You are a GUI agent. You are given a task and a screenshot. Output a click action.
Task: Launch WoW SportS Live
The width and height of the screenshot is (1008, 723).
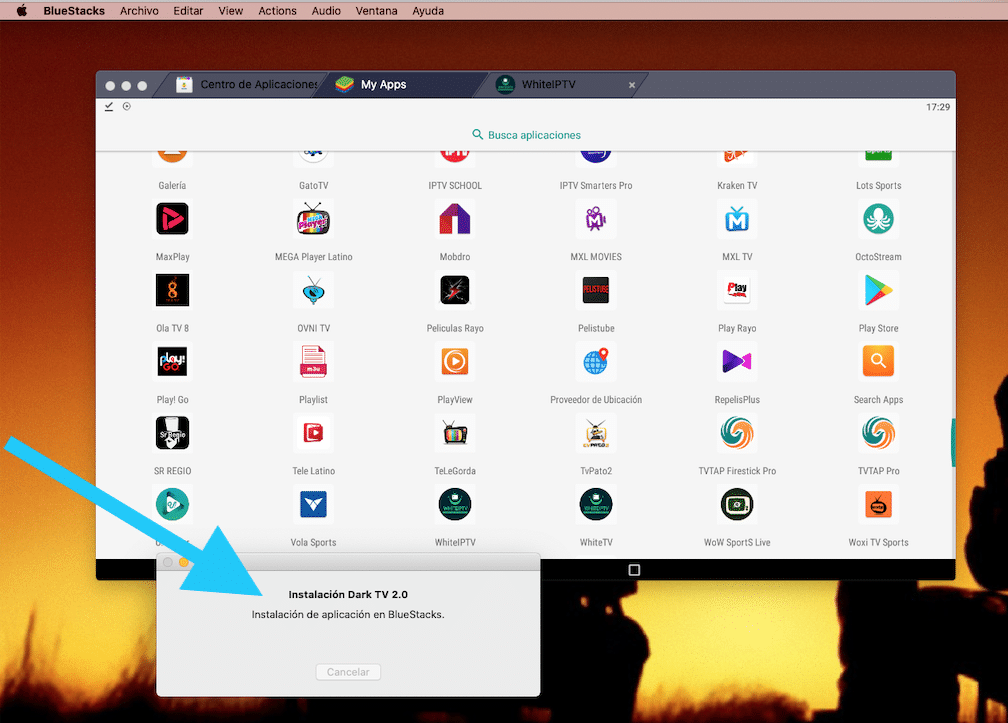[x=737, y=504]
